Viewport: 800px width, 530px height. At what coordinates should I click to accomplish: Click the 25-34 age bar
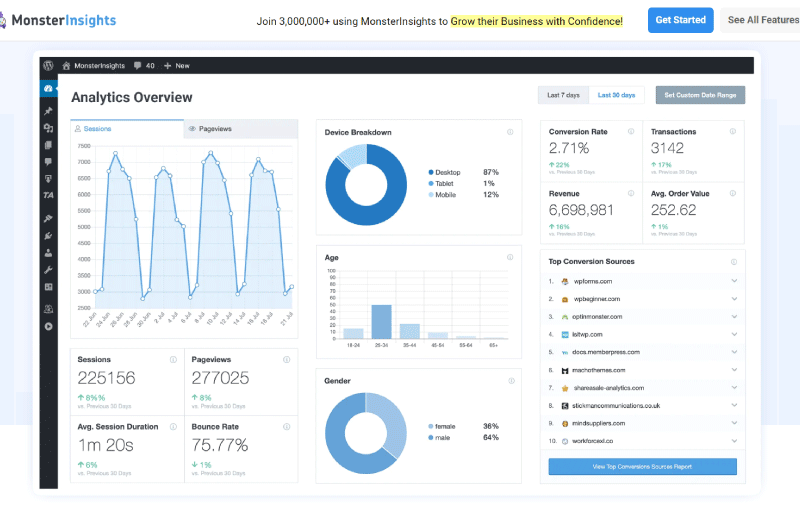[381, 322]
